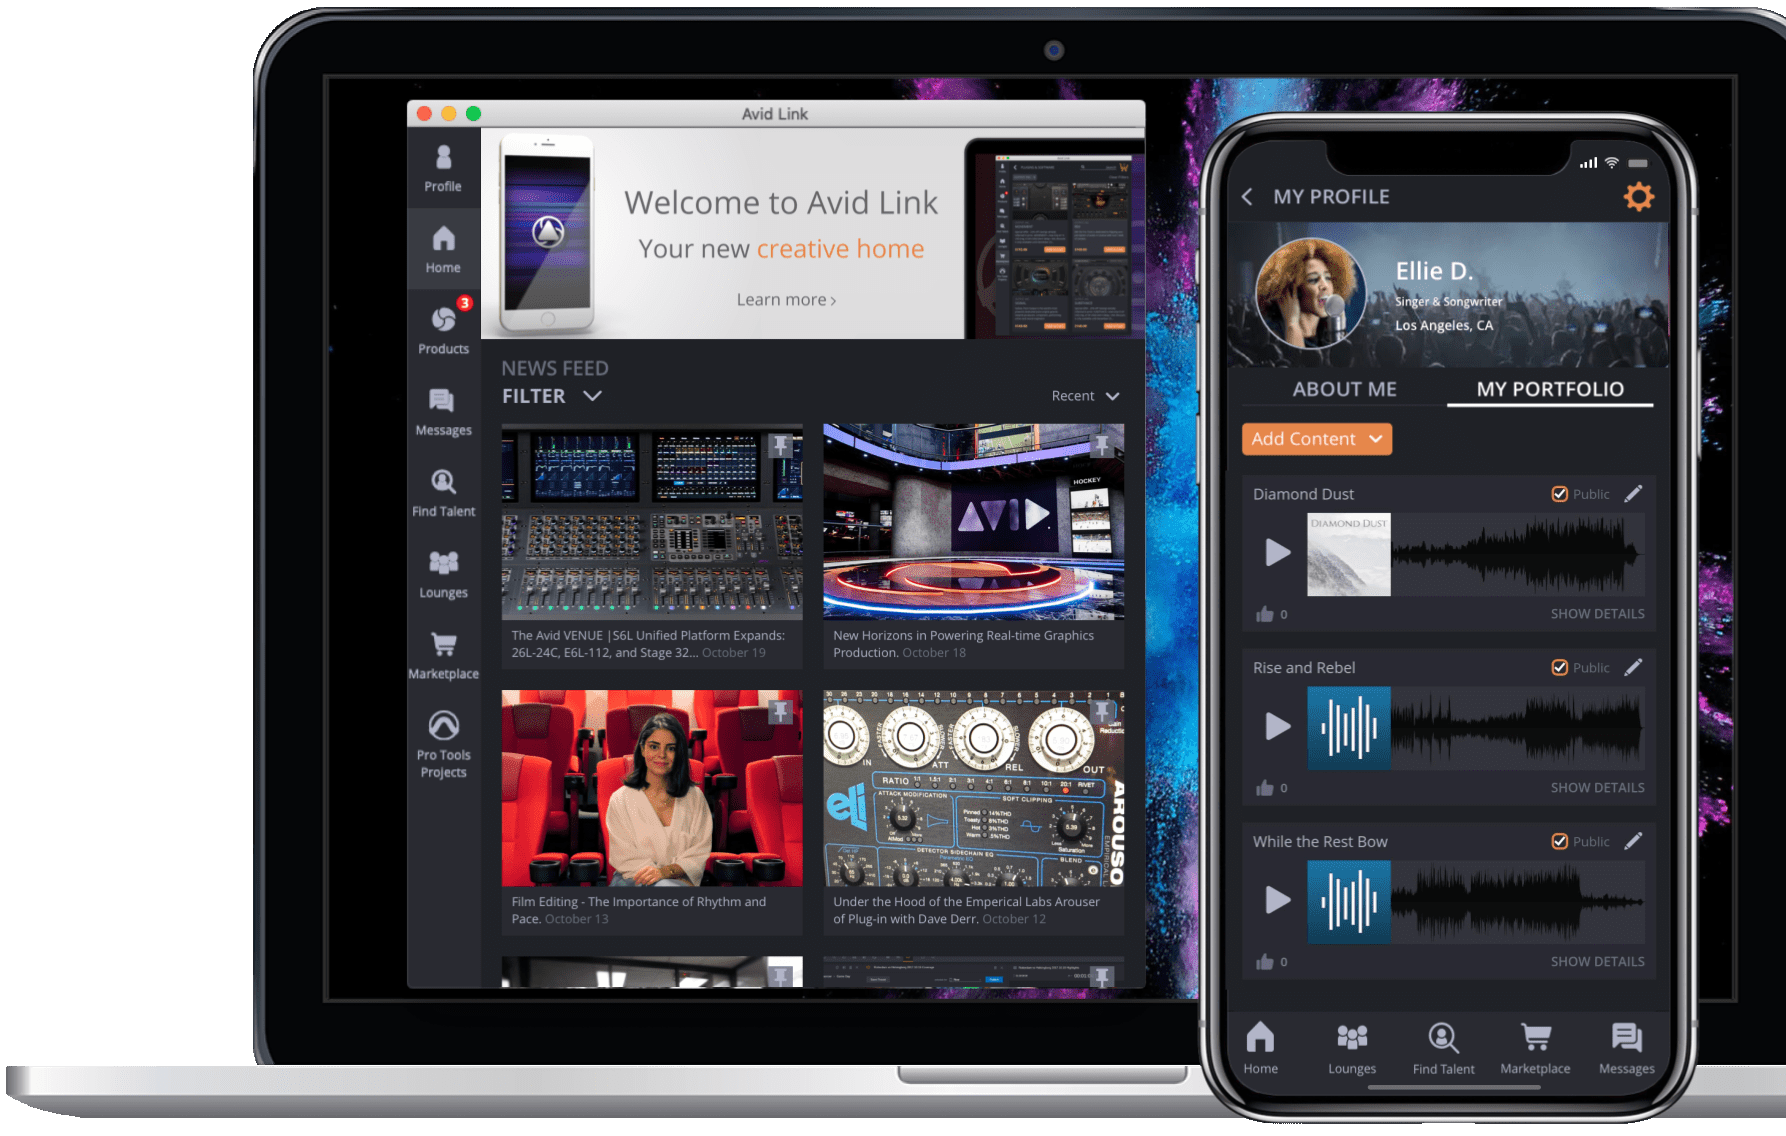Pin the Emperical Labs Arouser news card
Viewport: 1786px width, 1136px height.
[x=1102, y=712]
